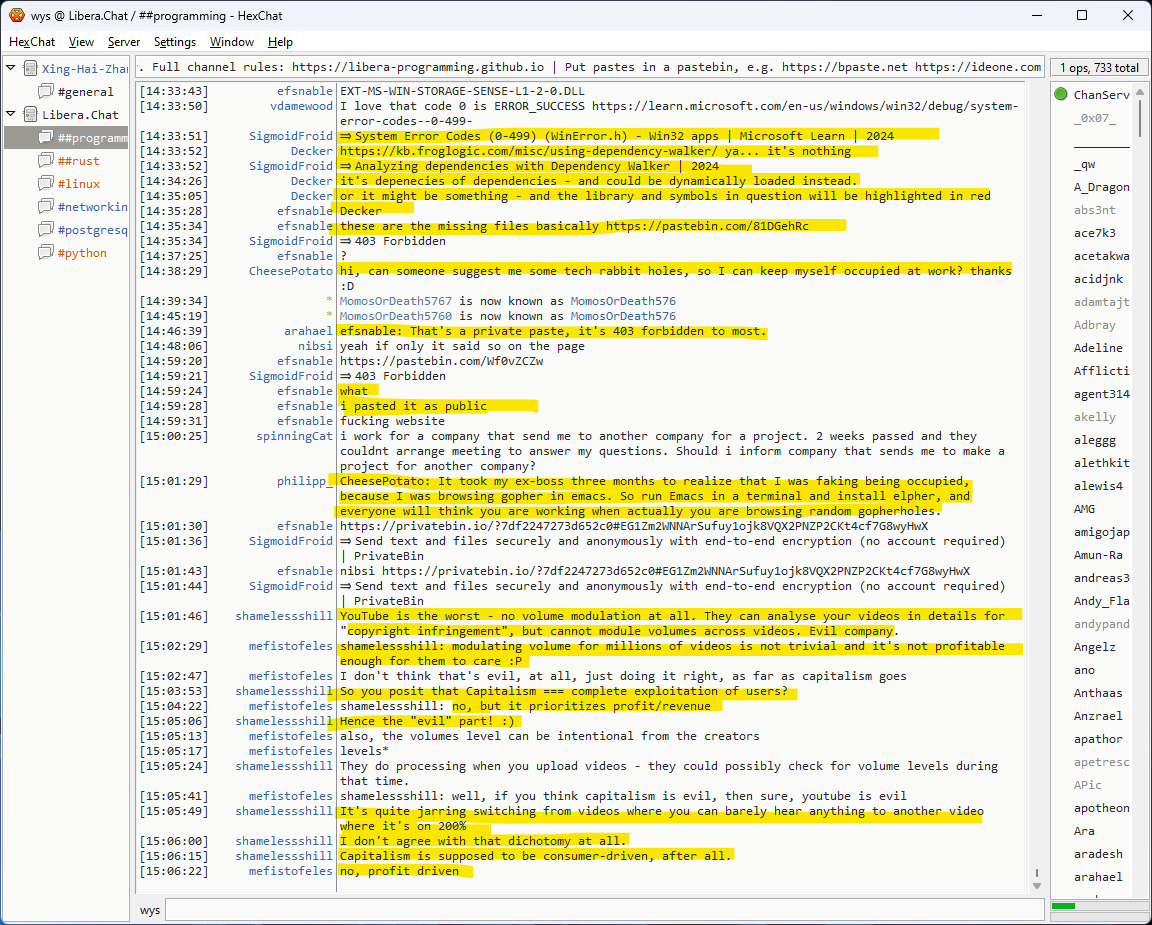1152x925 pixels.
Task: Open the Settings menu
Action: (175, 42)
